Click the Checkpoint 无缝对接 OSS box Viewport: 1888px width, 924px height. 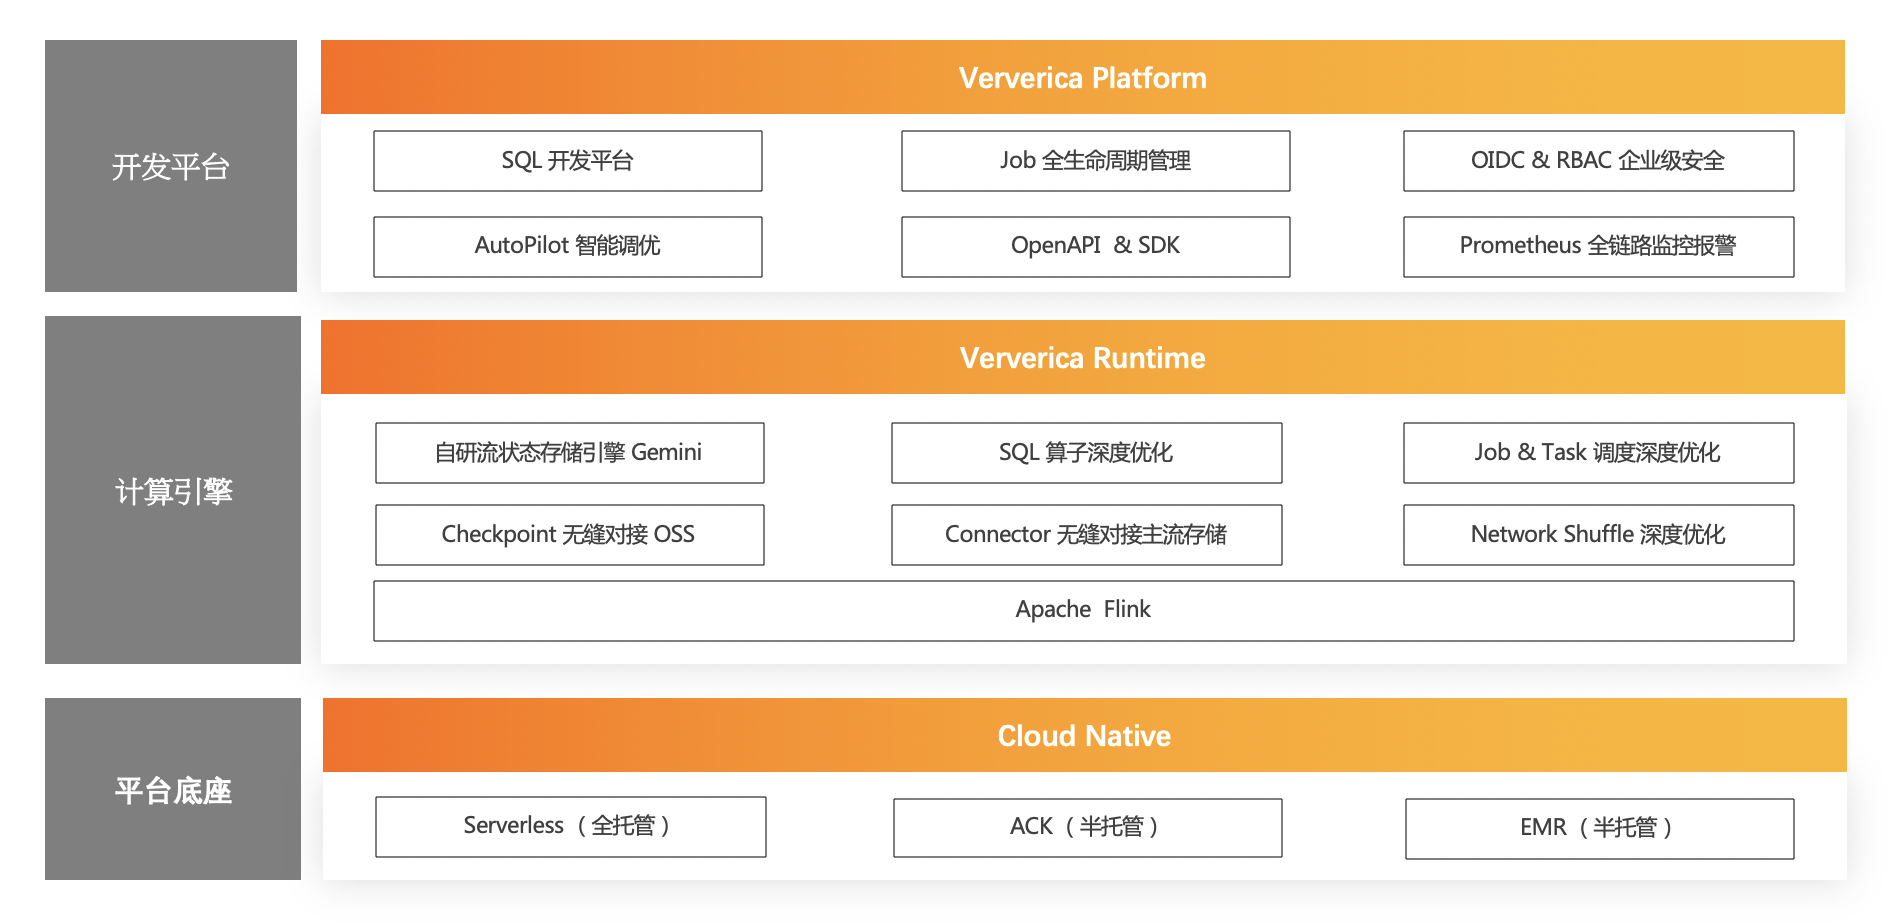pyautogui.click(x=570, y=535)
